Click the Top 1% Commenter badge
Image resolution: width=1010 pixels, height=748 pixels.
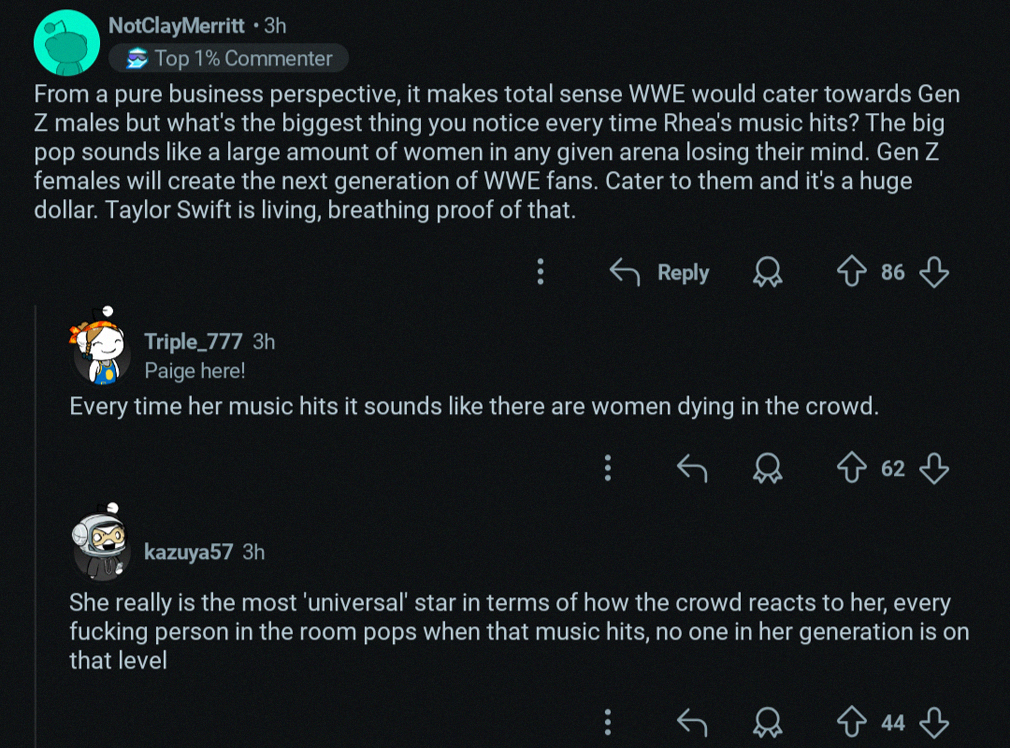pyautogui.click(x=229, y=58)
